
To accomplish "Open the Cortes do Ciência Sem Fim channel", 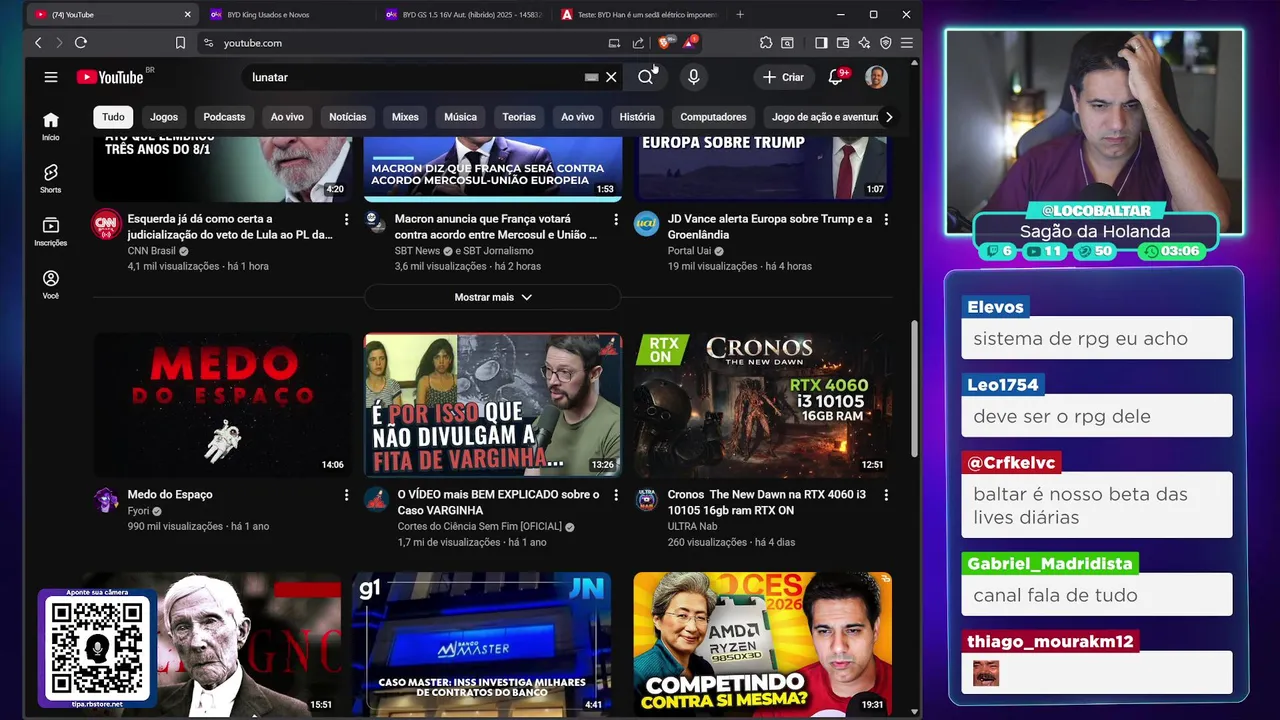I will click(x=480, y=527).
